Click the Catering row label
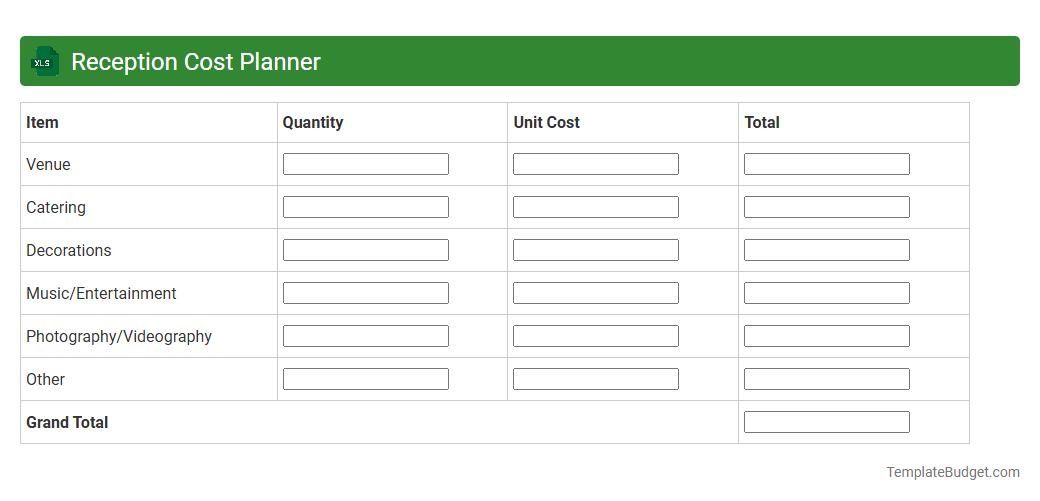 click(56, 208)
